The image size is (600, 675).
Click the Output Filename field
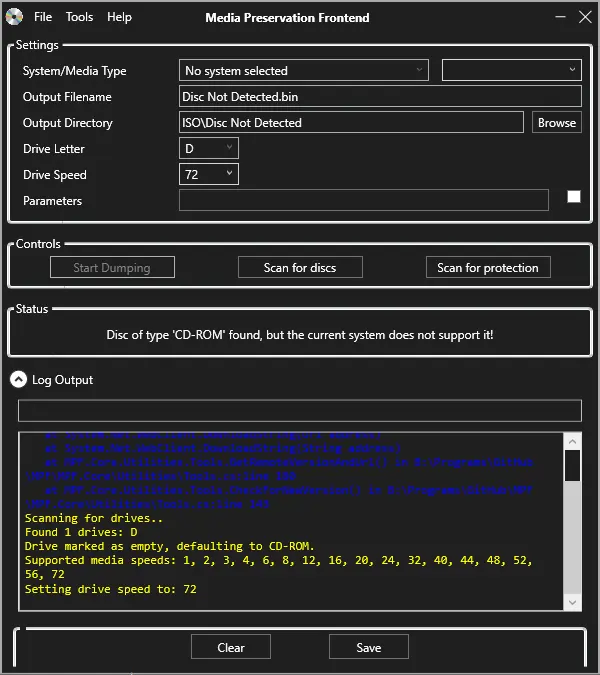380,96
